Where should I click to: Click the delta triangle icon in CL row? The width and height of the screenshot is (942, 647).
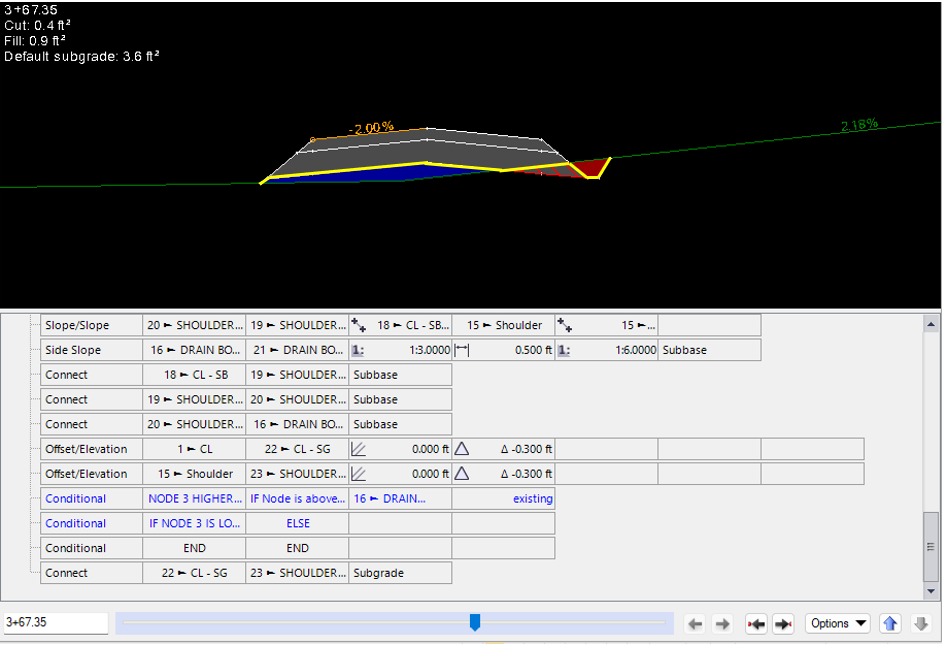pyautogui.click(x=462, y=449)
